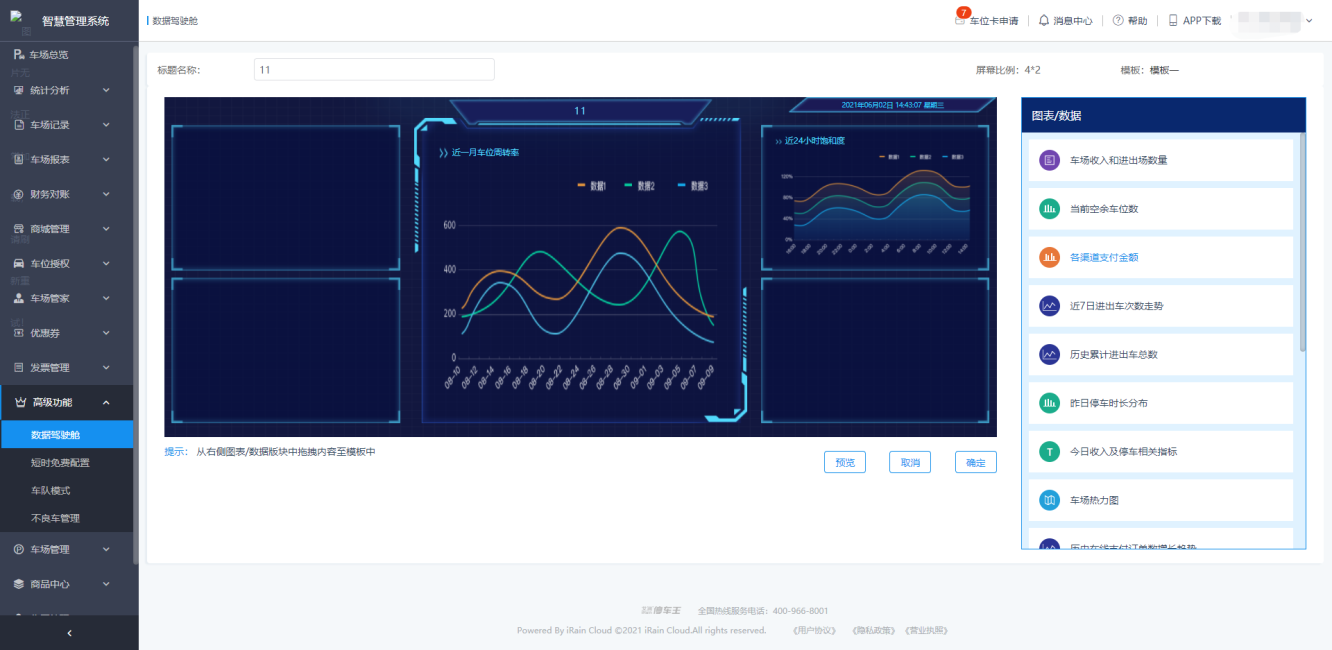
Task: Open 车位卡申请 with notification badge
Action: pos(986,20)
